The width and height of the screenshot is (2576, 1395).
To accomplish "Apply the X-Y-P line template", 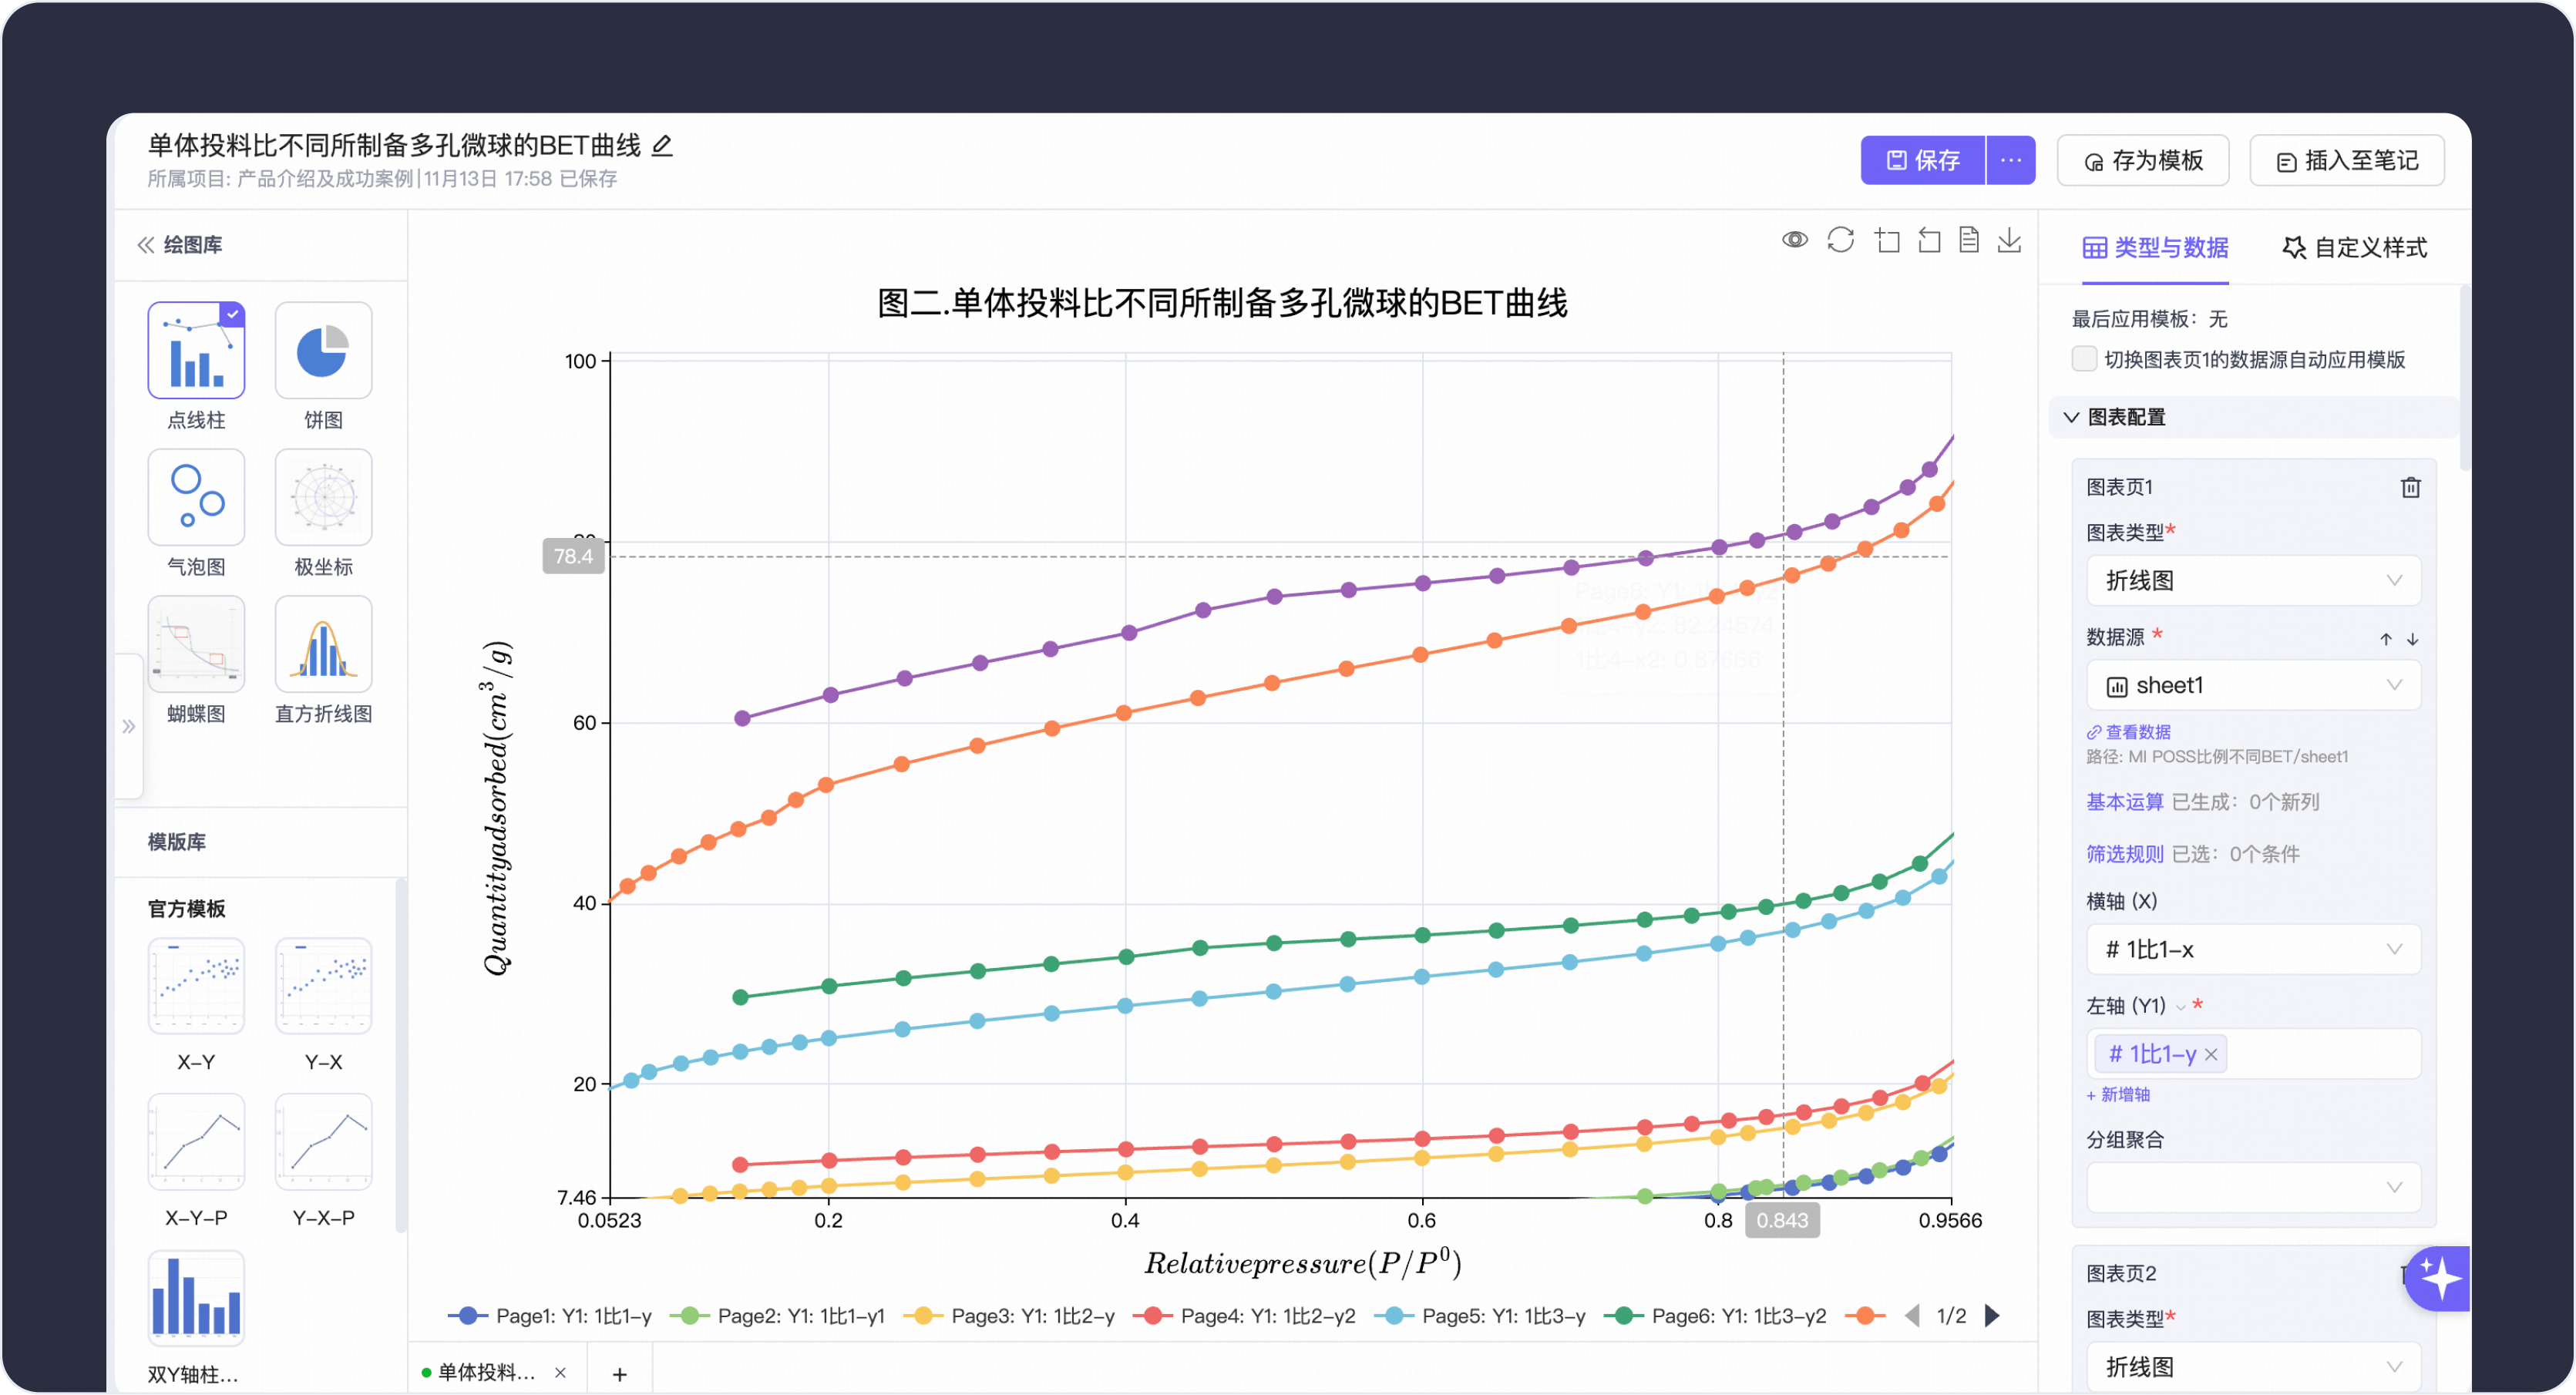I will pyautogui.click(x=196, y=1142).
